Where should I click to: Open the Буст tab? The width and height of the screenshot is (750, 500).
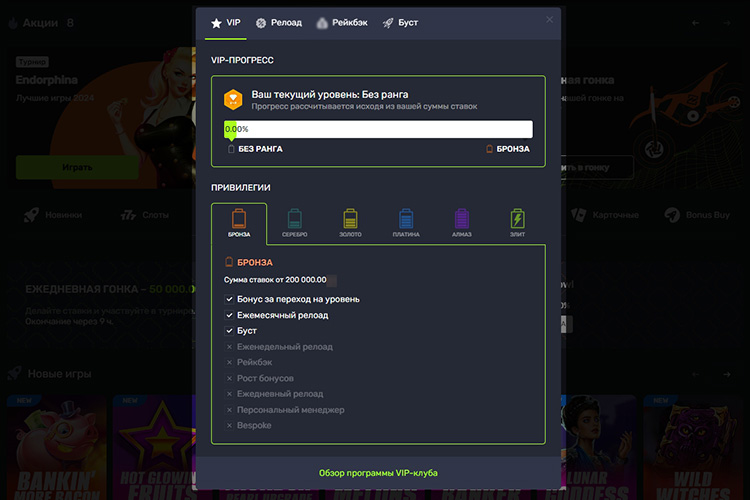401,22
